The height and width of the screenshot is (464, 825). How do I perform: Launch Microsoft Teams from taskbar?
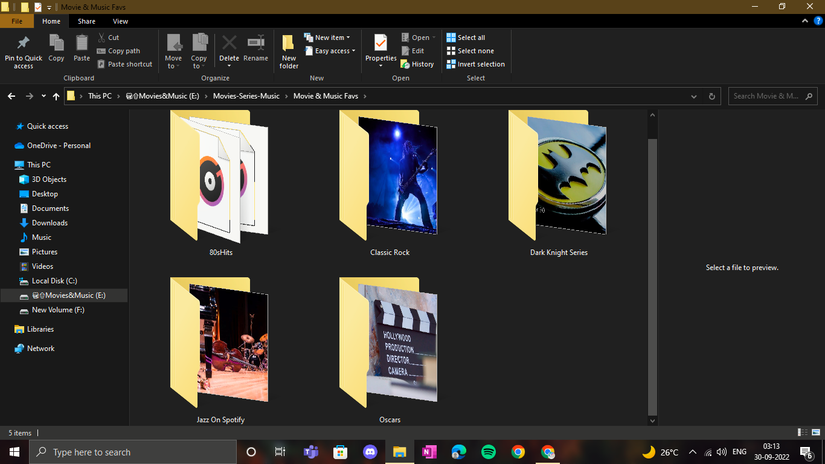(311, 452)
